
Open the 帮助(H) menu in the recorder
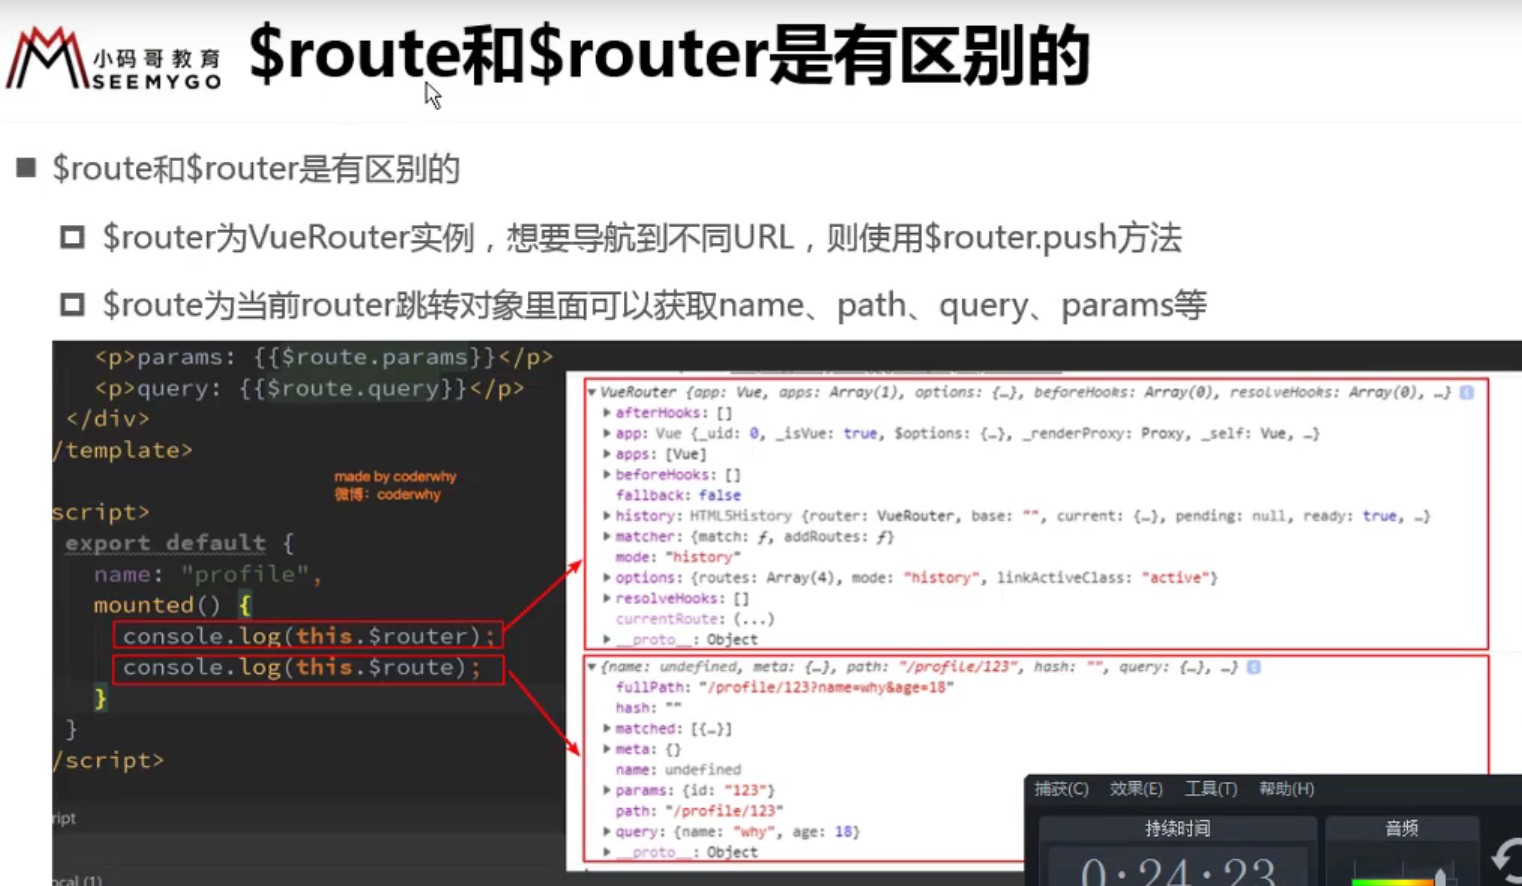click(x=1287, y=789)
